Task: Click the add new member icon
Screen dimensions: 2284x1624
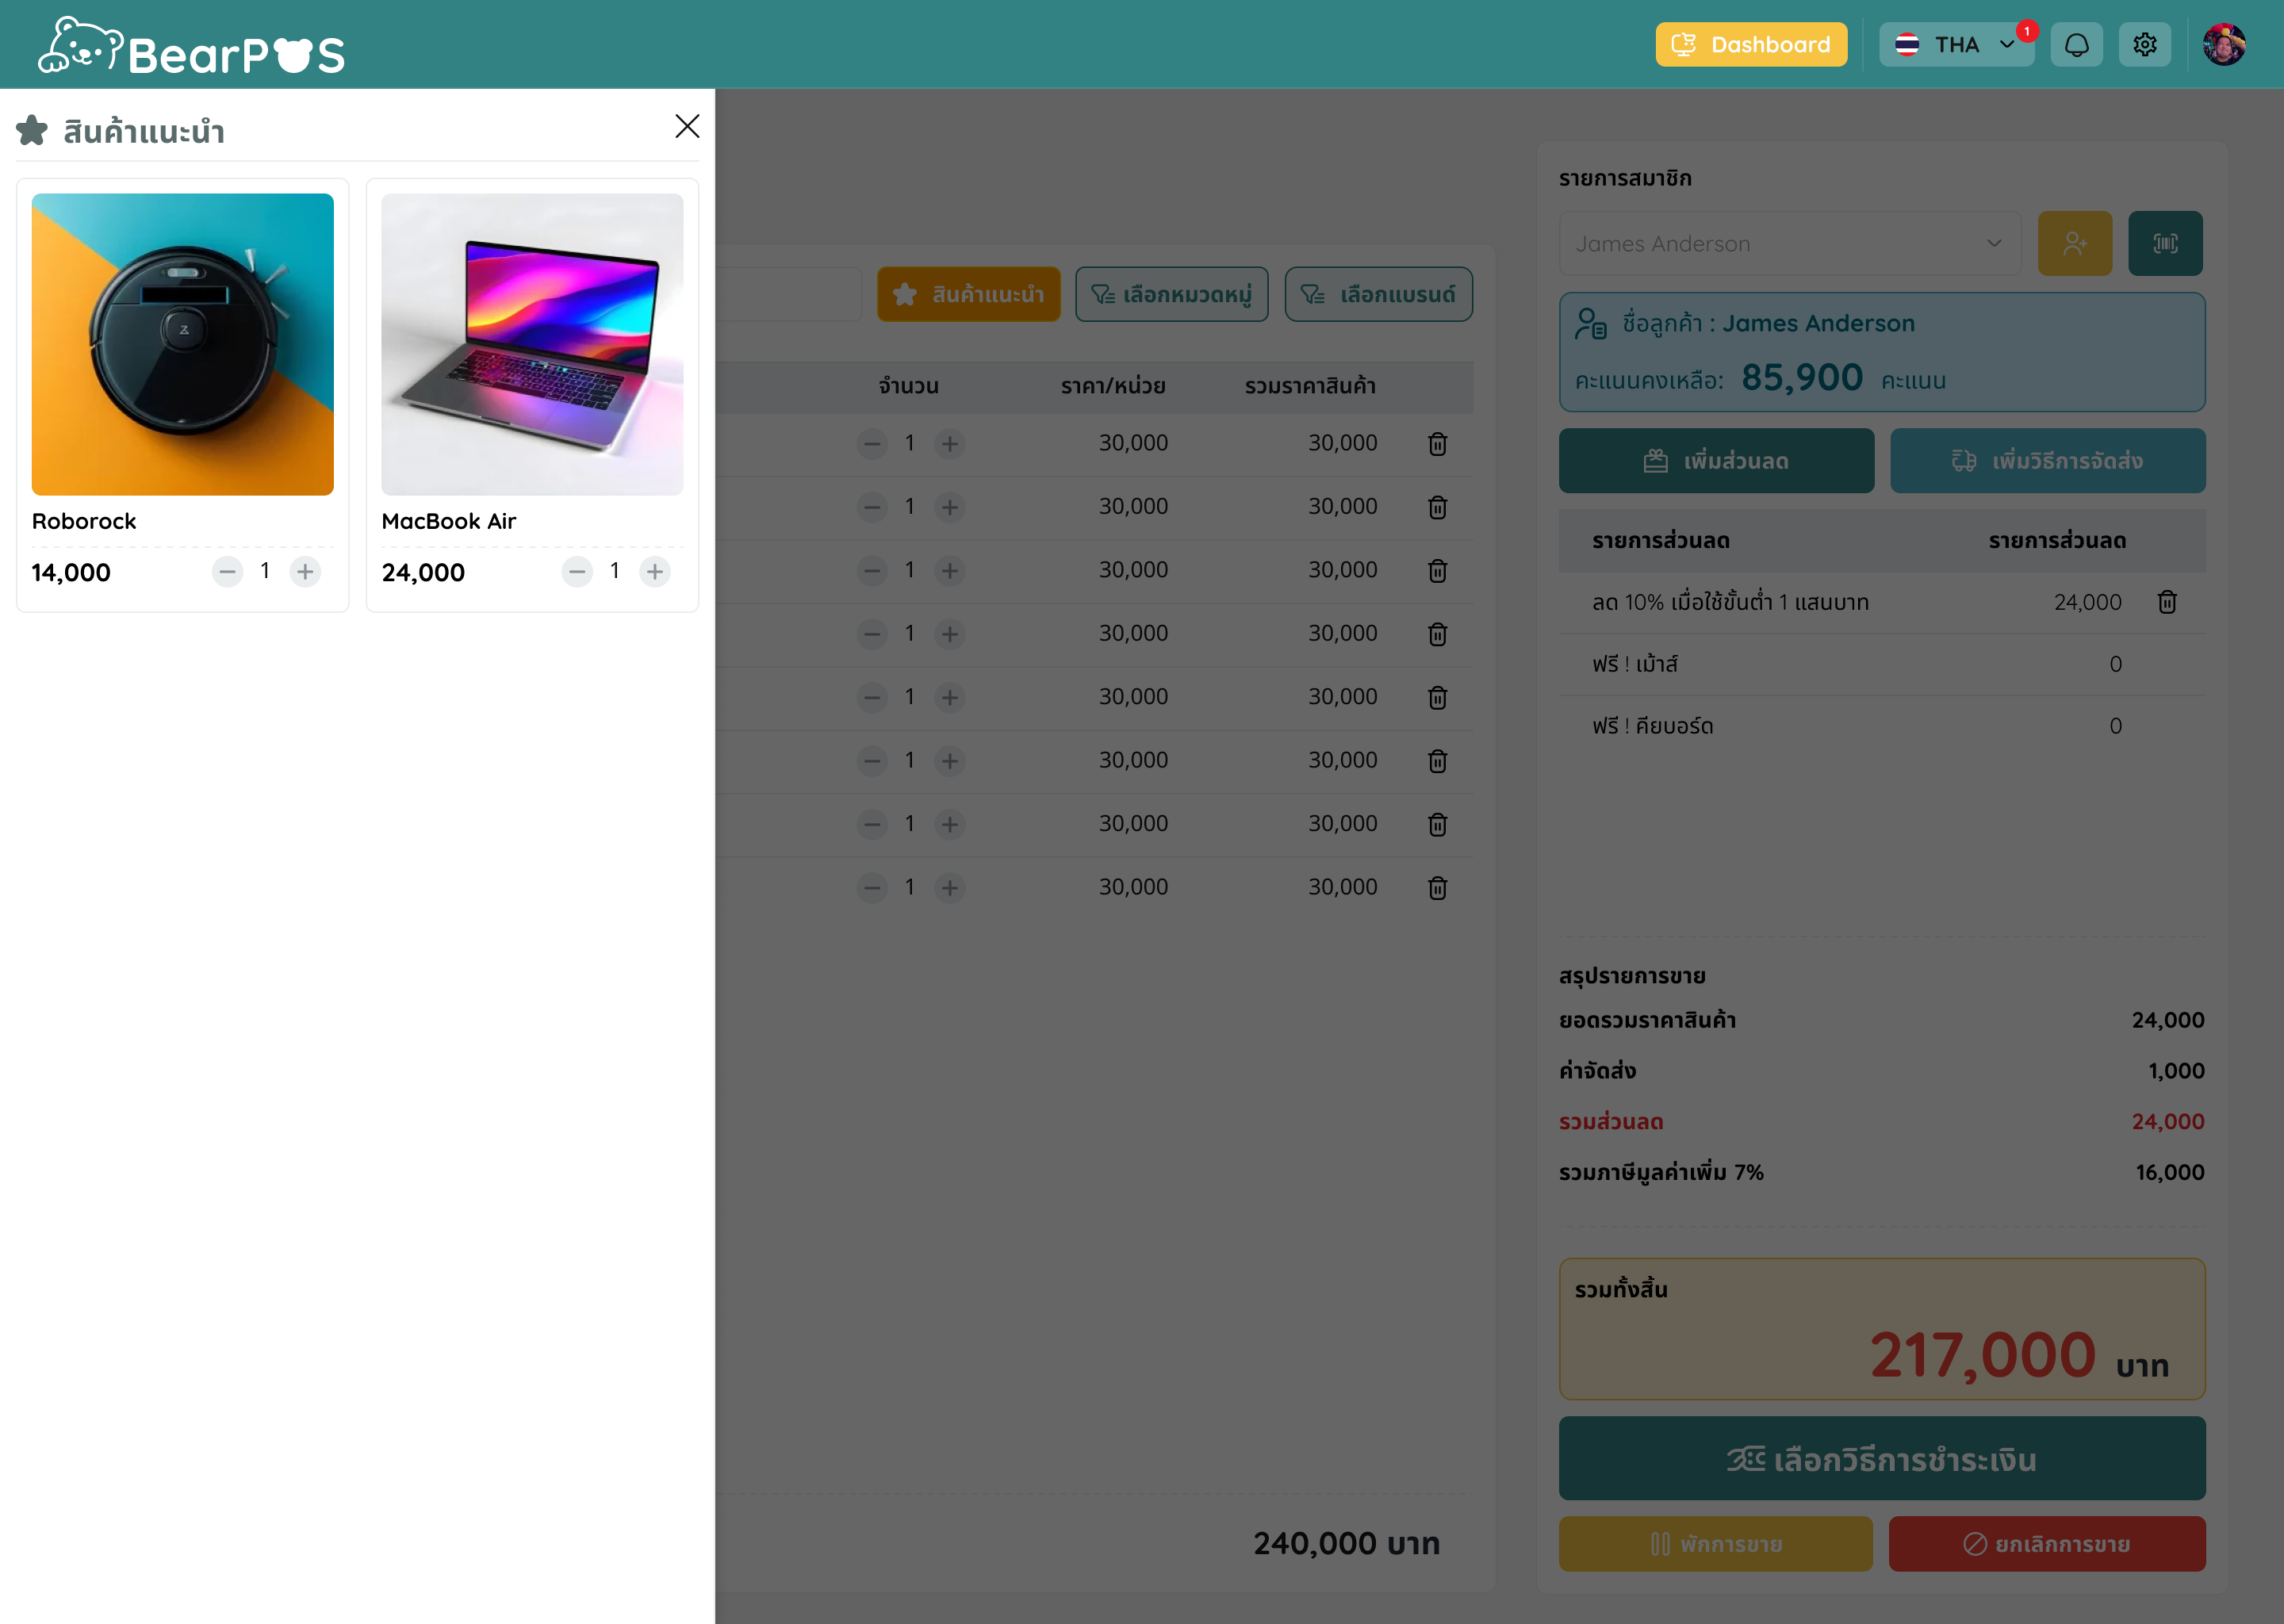Action: (x=2075, y=243)
